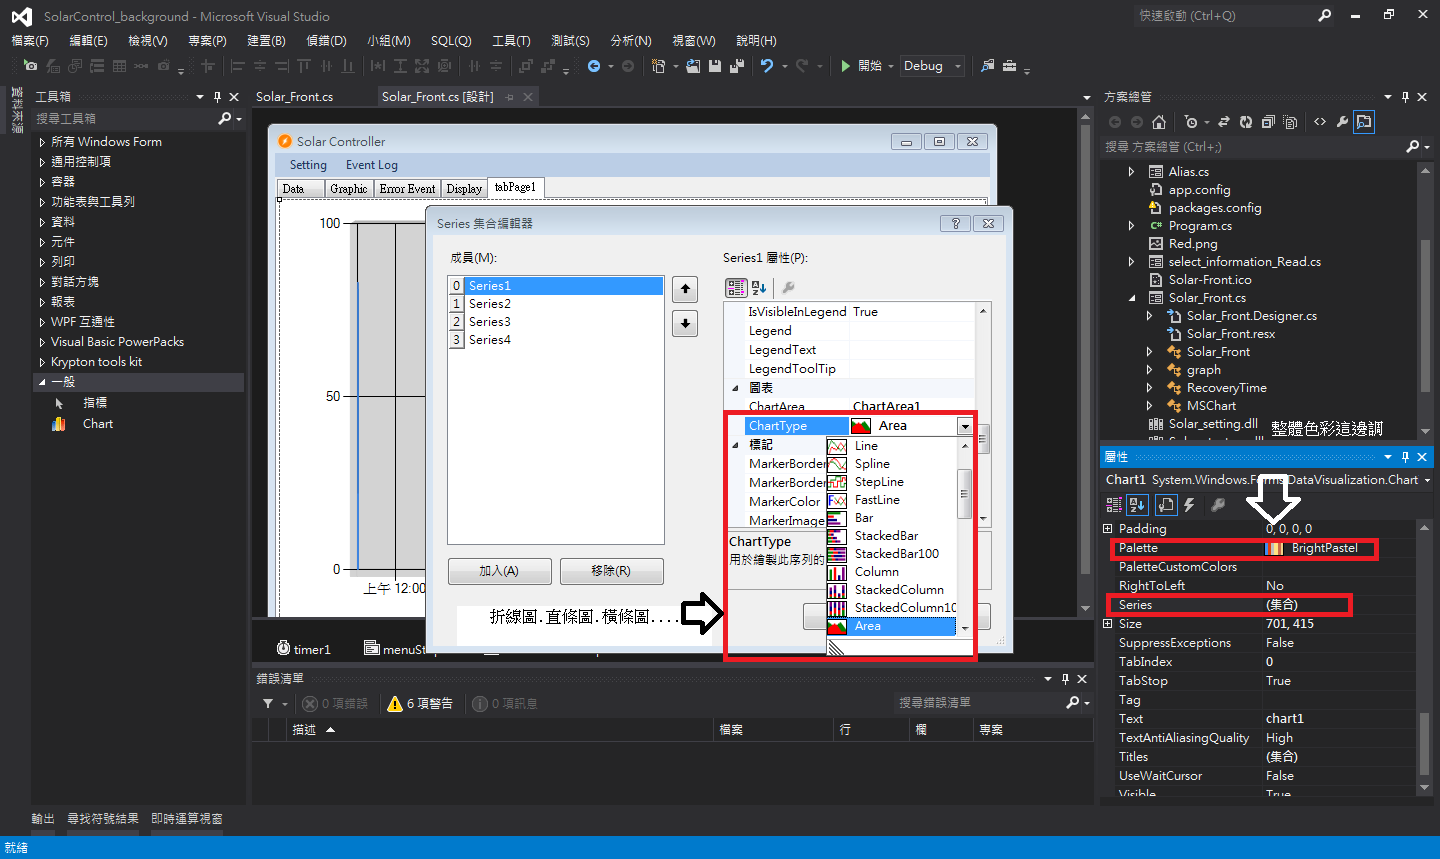Refresh the Solution Explorer
The image size is (1440, 859).
pyautogui.click(x=1246, y=122)
